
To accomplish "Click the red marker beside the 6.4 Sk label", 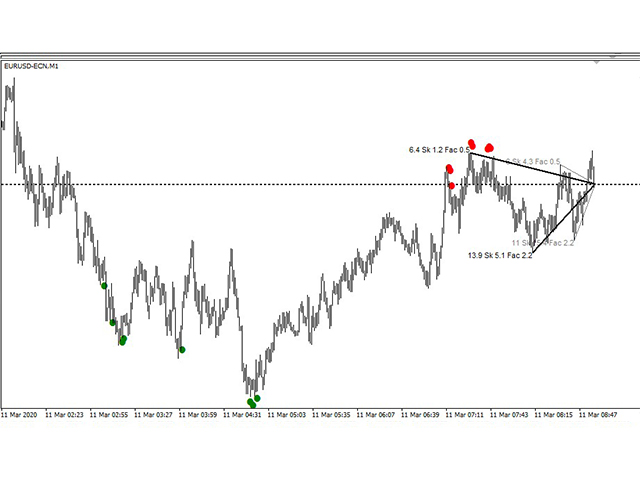I will pos(471,144).
